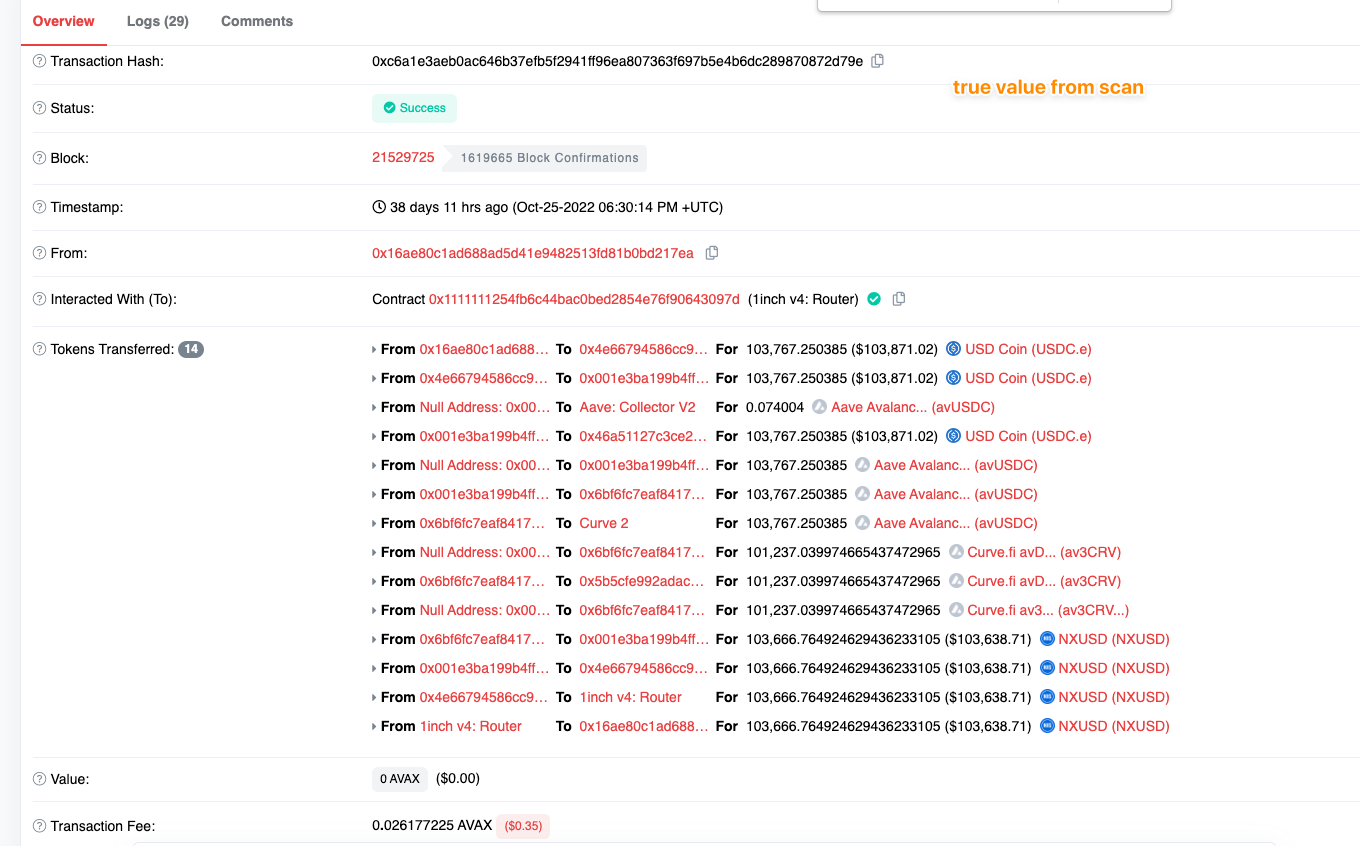Open Curve.fi av3... (av3CRV...) token link
Viewport: 1360px width, 846px height.
[1048, 610]
